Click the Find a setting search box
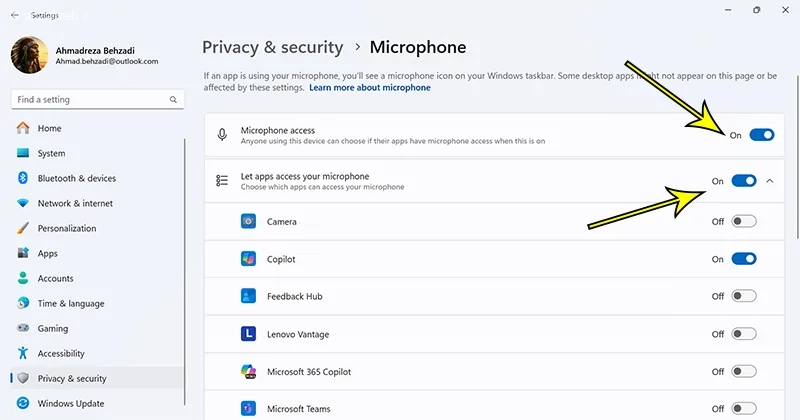Viewport: 800px width, 420px height. click(90, 100)
